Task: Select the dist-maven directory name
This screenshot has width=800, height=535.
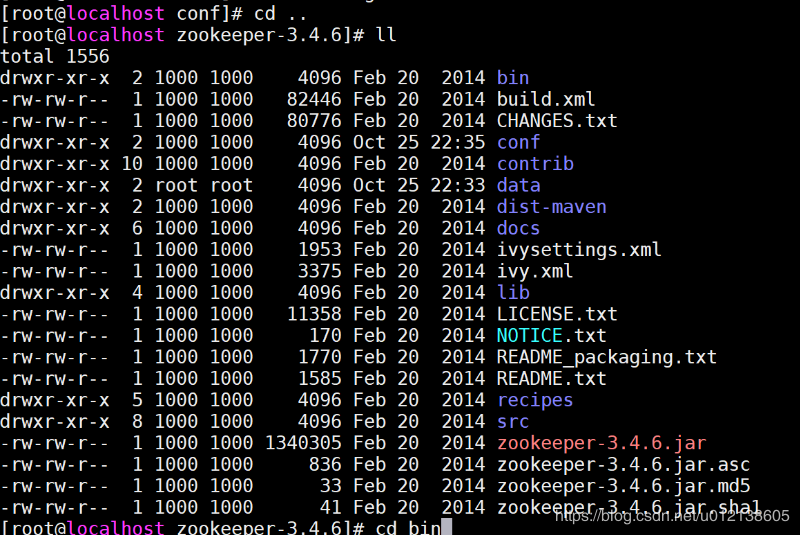Action: [x=551, y=207]
